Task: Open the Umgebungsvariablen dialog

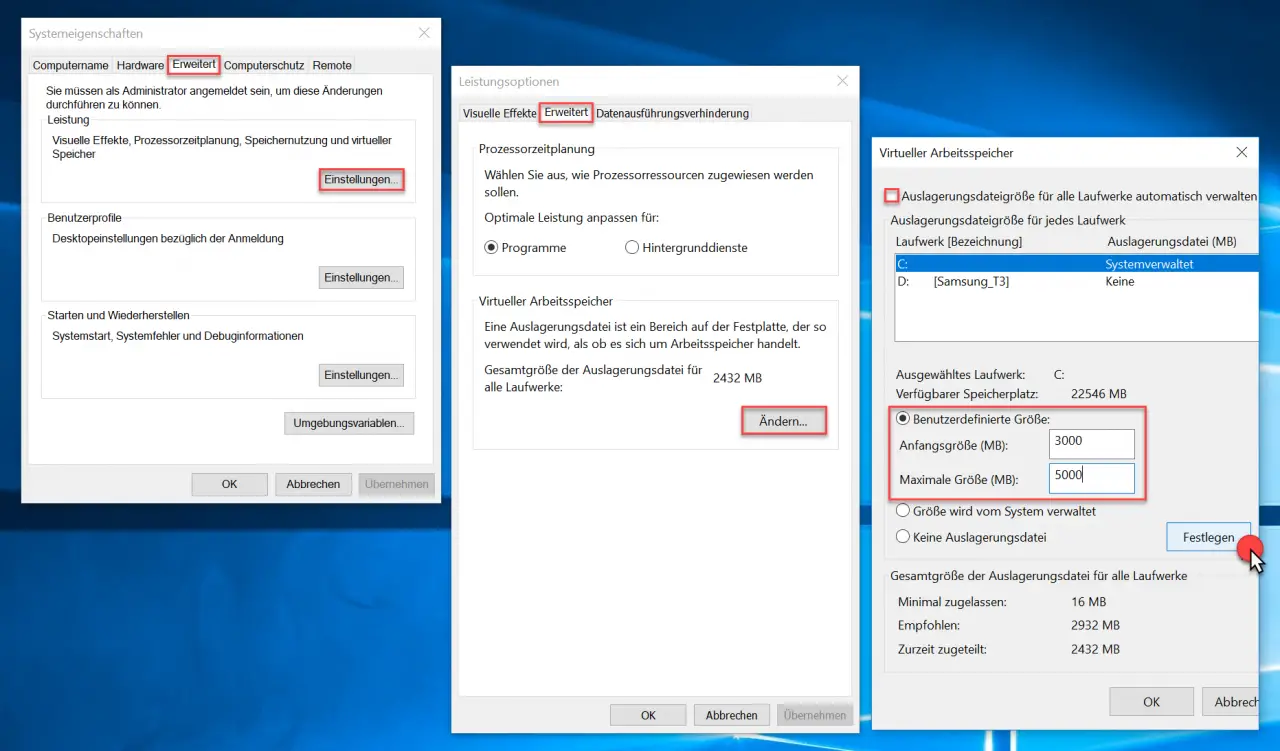Action: tap(348, 423)
